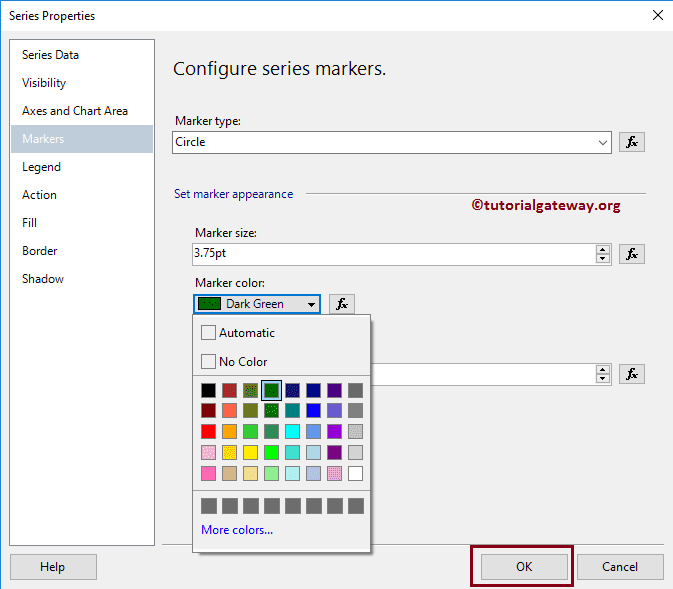Pick the tan swatch in bottom row
The image size is (673, 589).
pos(229,473)
